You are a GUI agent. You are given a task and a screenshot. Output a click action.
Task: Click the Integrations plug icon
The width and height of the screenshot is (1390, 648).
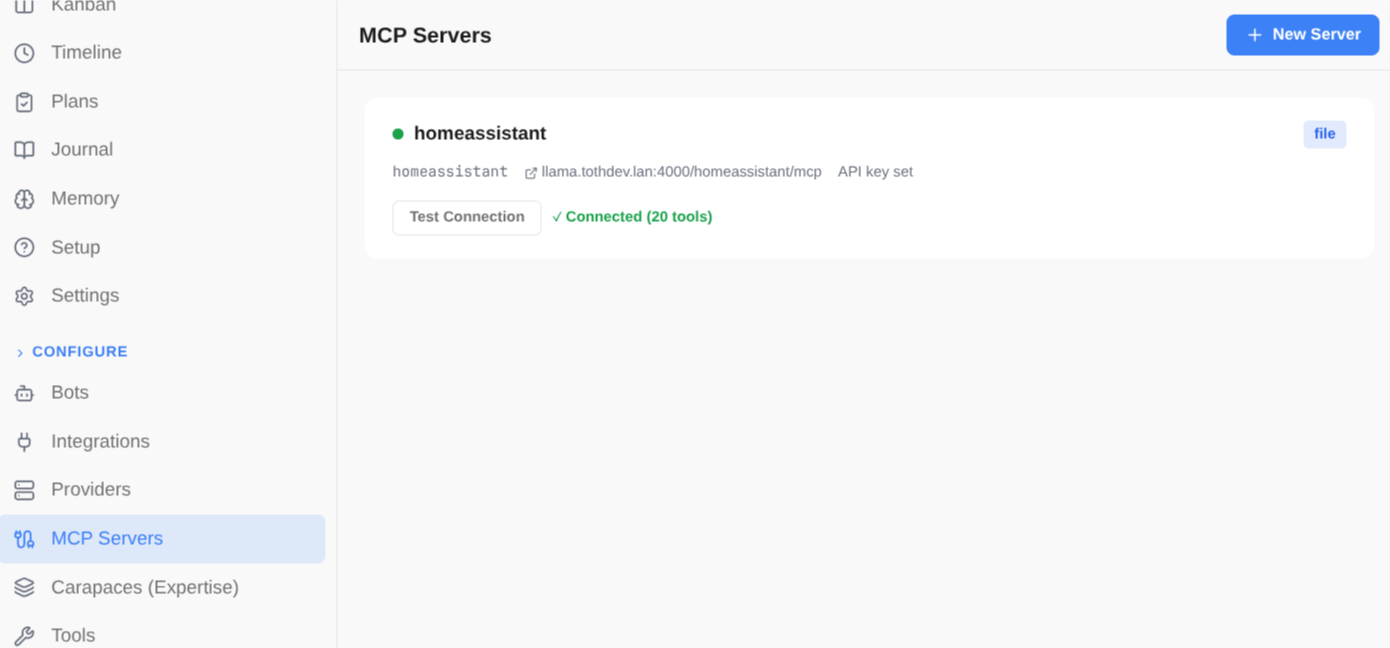pos(23,441)
